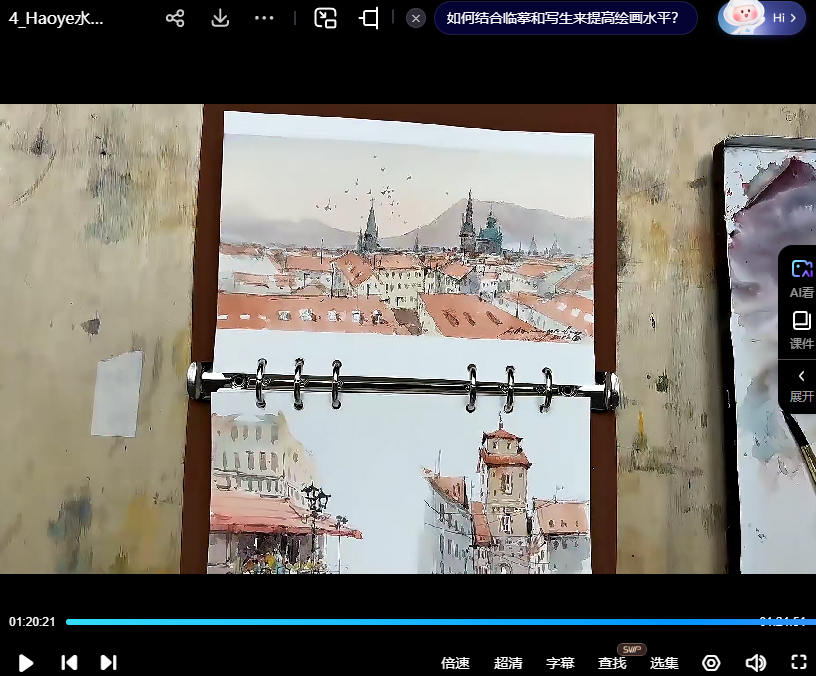Open the 查找 search feature
The width and height of the screenshot is (816, 676).
[x=612, y=662]
